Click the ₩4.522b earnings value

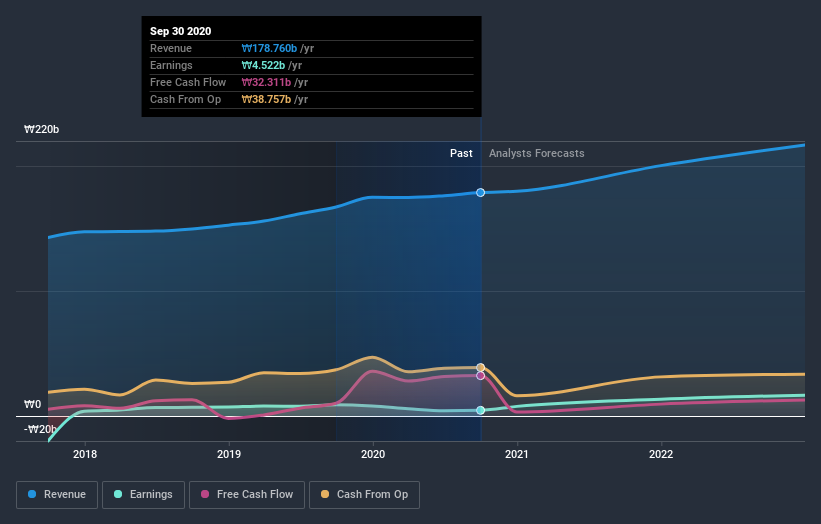(x=263, y=65)
